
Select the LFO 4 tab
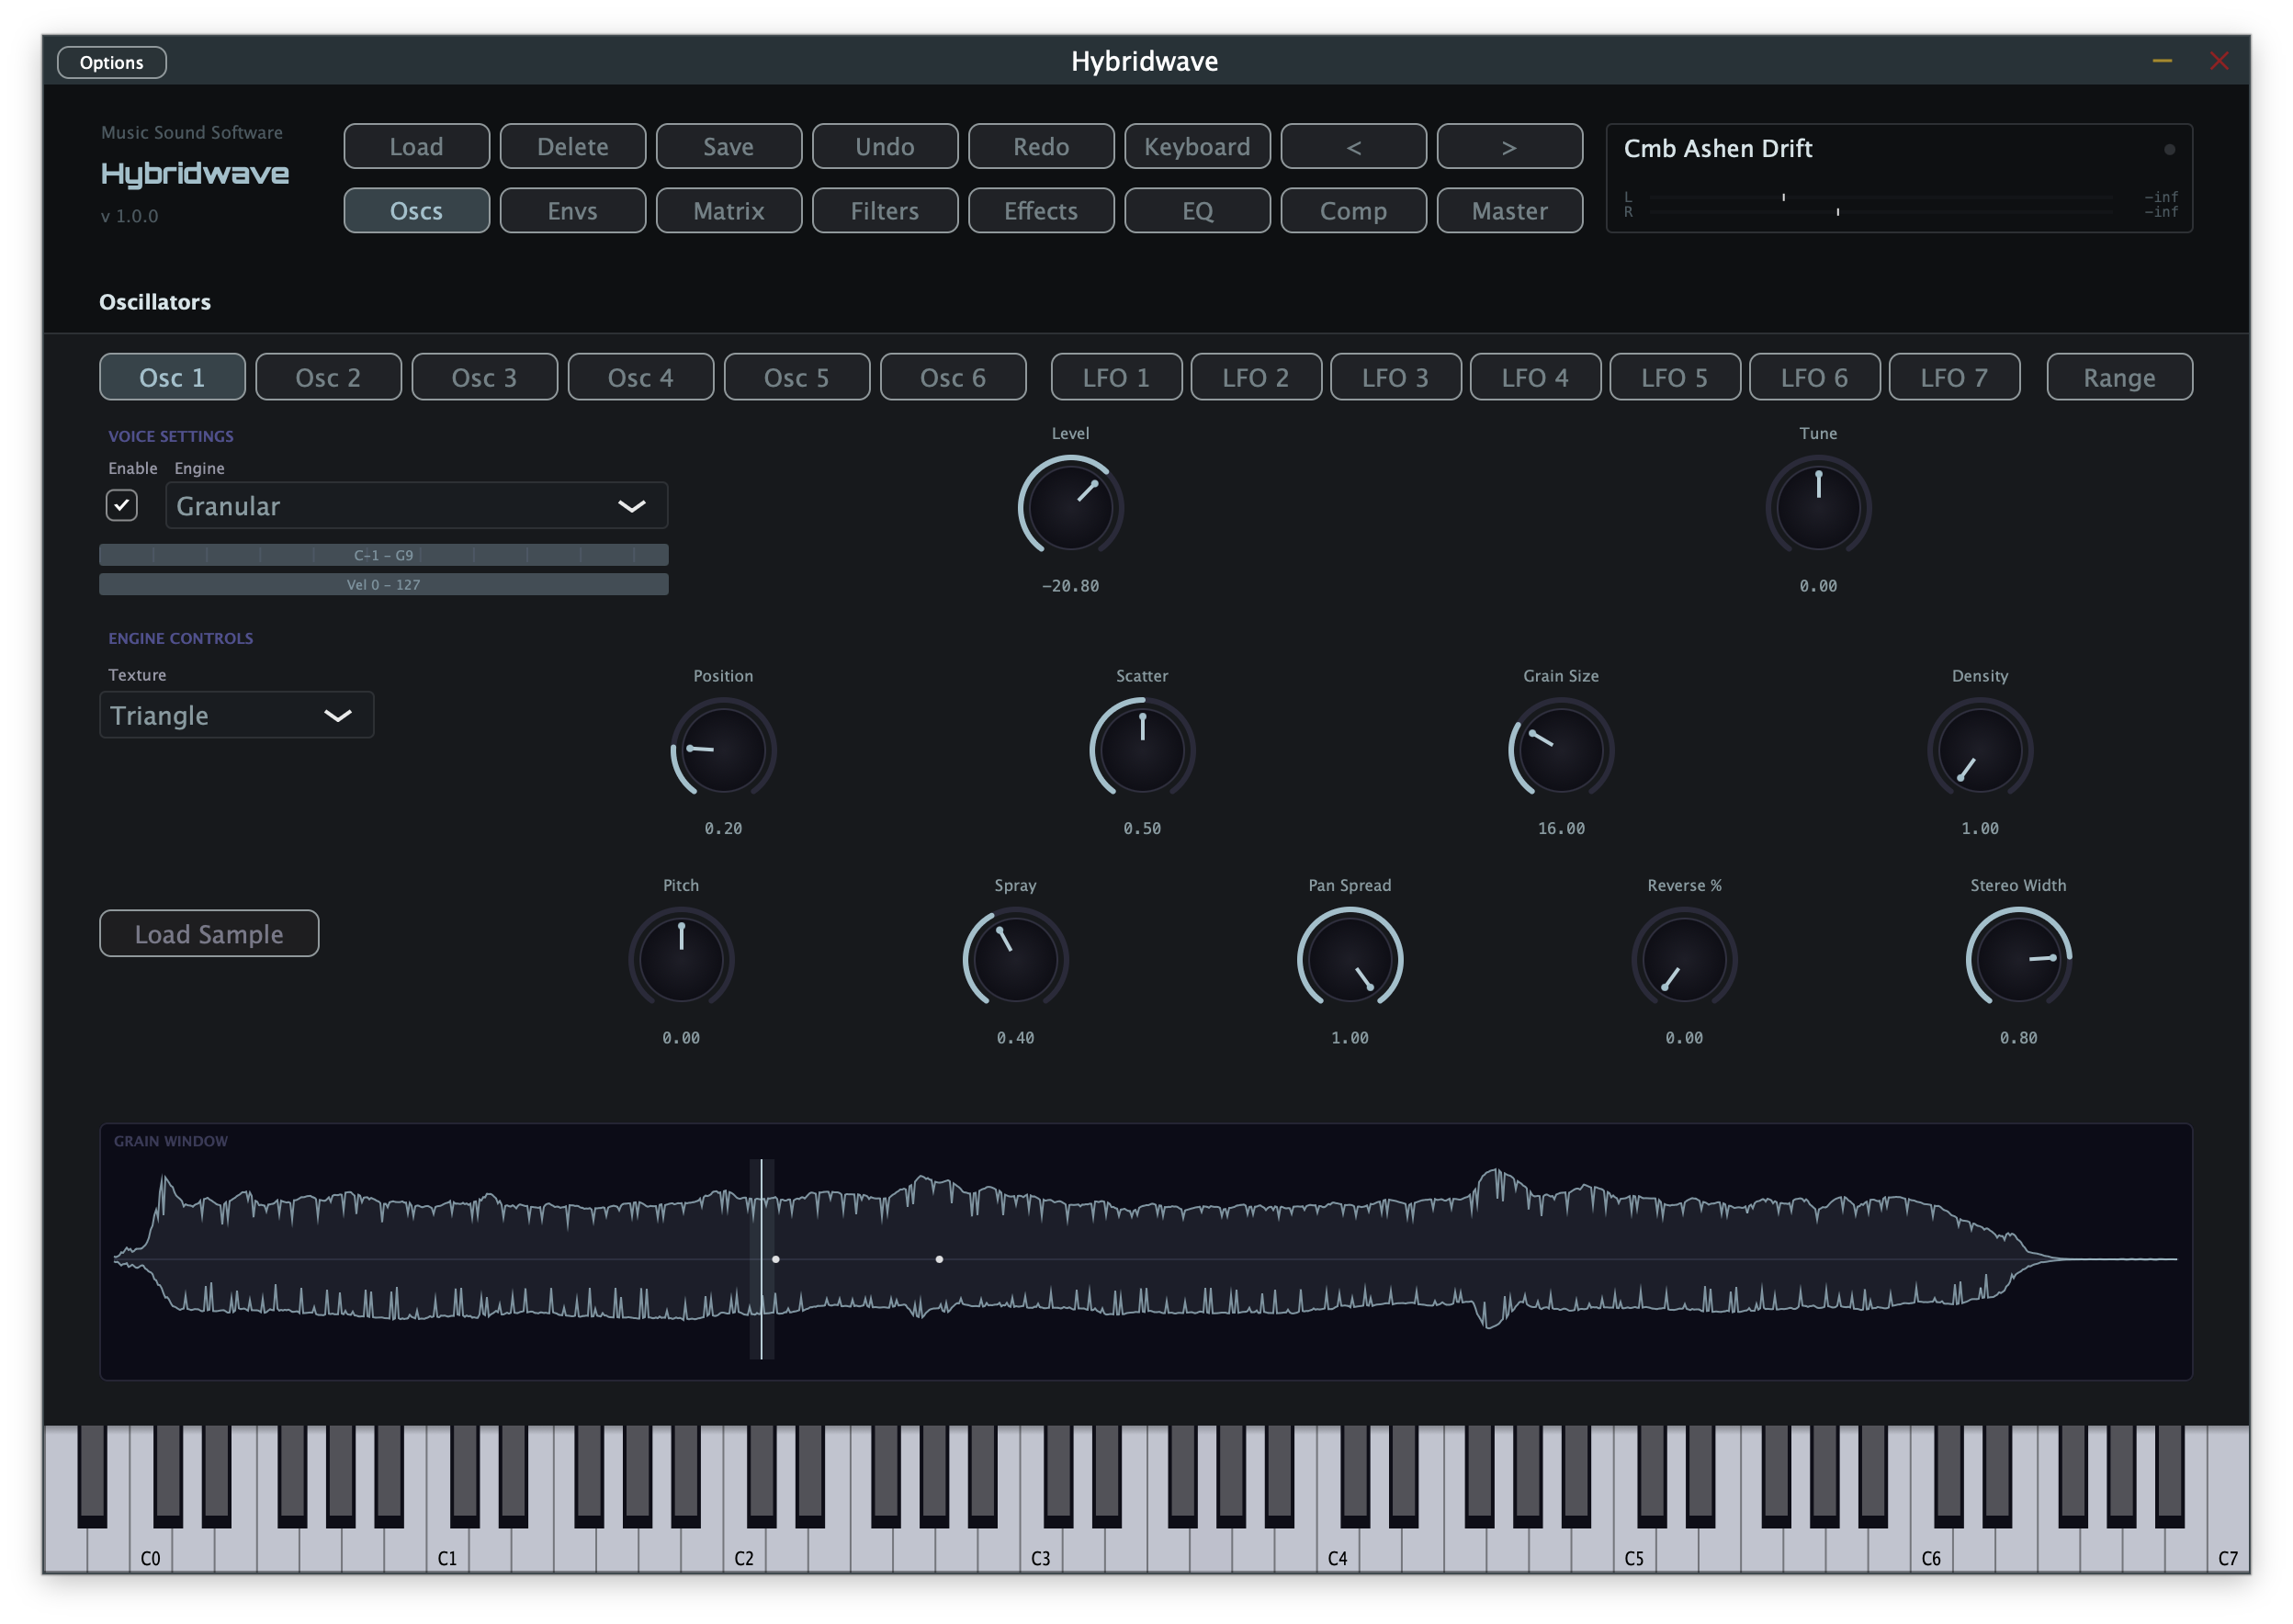(x=1534, y=376)
